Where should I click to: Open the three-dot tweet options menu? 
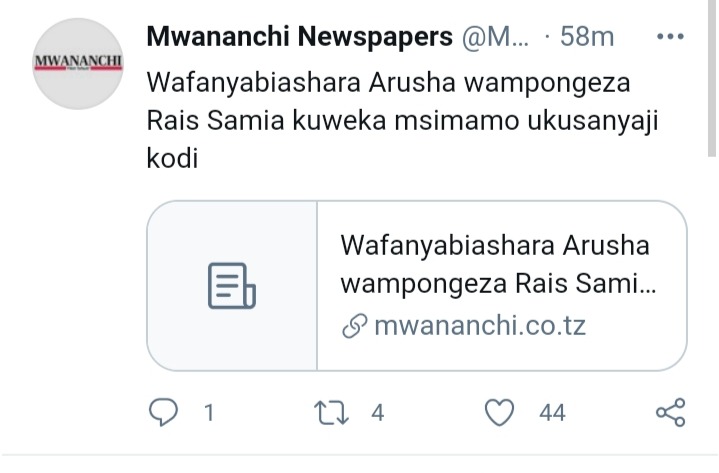(x=670, y=36)
